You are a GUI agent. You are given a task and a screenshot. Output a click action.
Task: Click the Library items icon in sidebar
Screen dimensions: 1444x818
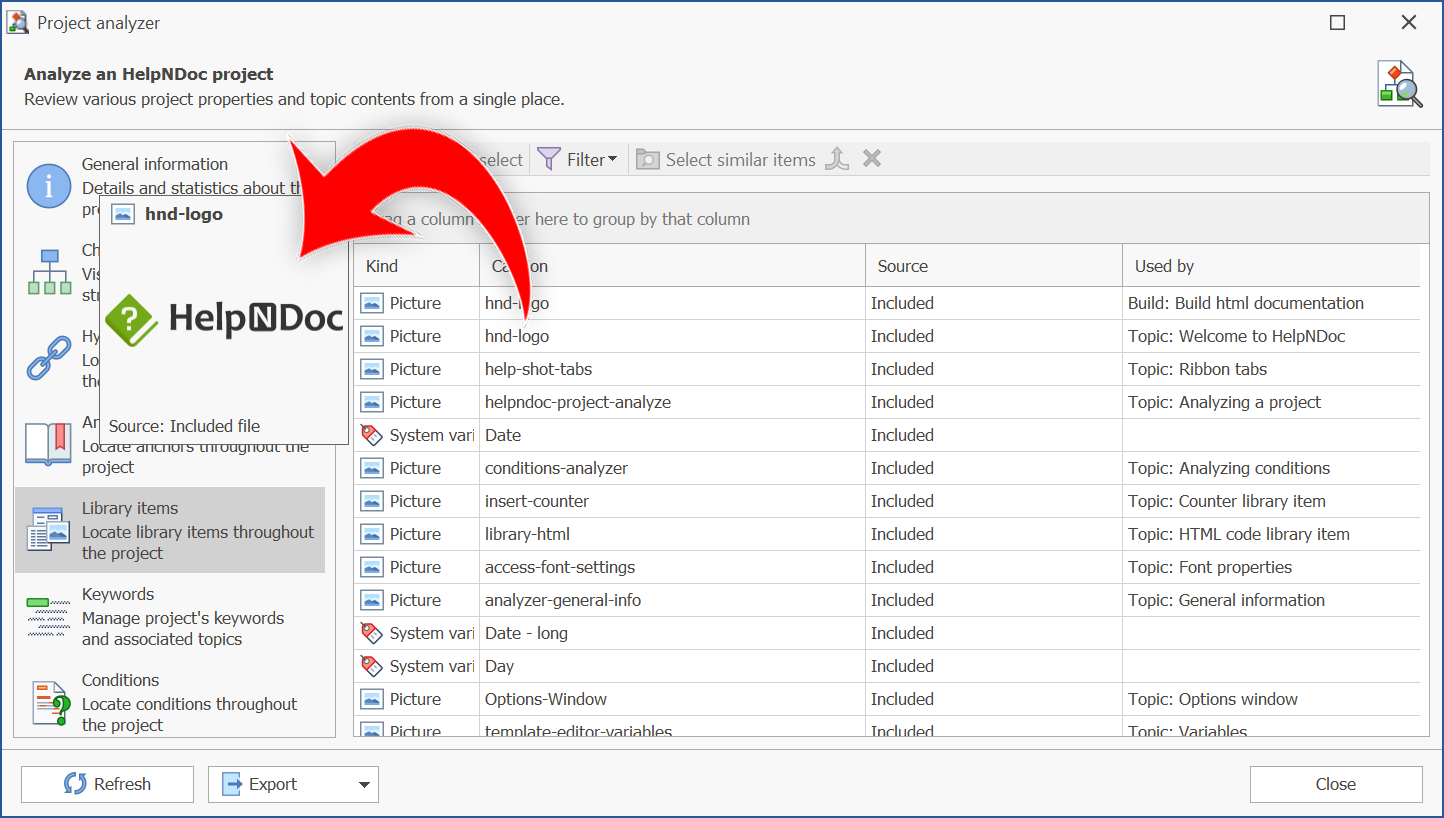coord(49,530)
